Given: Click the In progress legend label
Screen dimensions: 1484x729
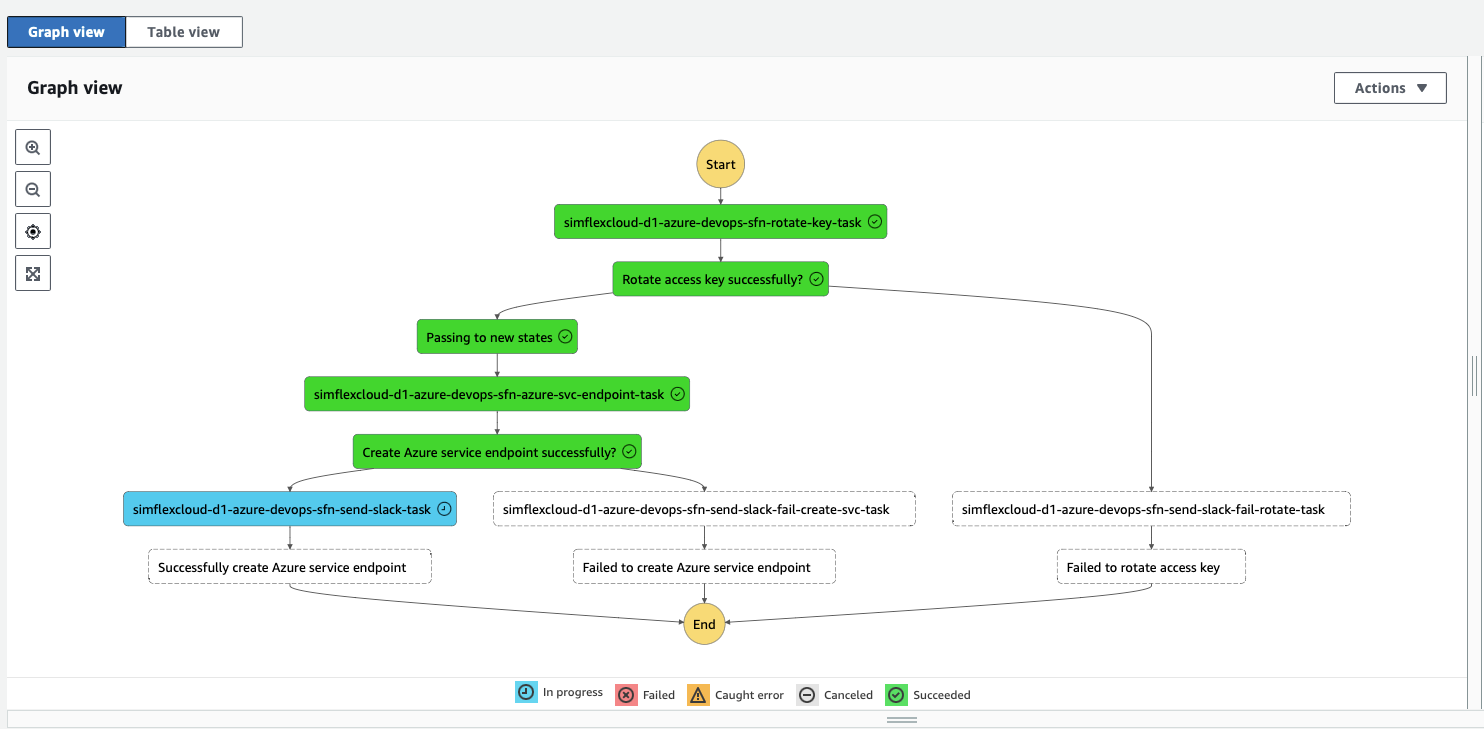Looking at the screenshot, I should [573, 693].
